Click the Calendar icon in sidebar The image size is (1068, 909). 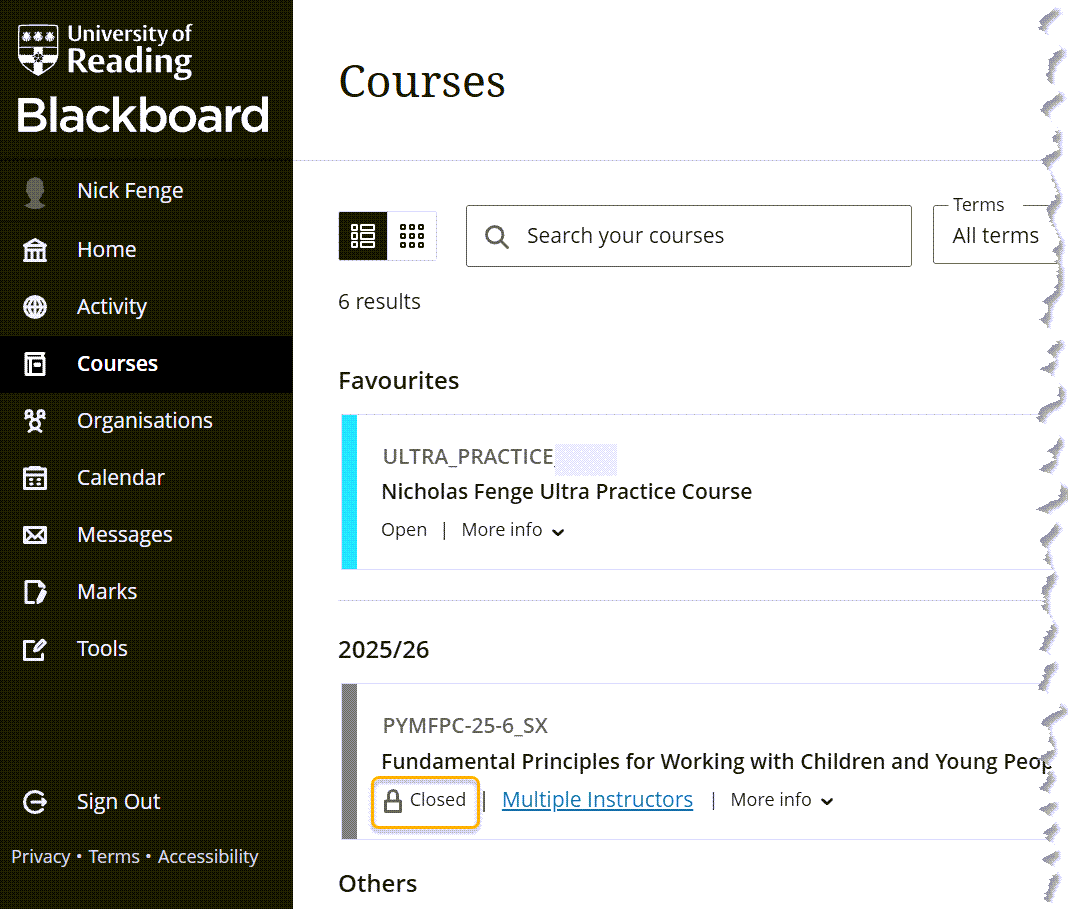click(x=35, y=478)
